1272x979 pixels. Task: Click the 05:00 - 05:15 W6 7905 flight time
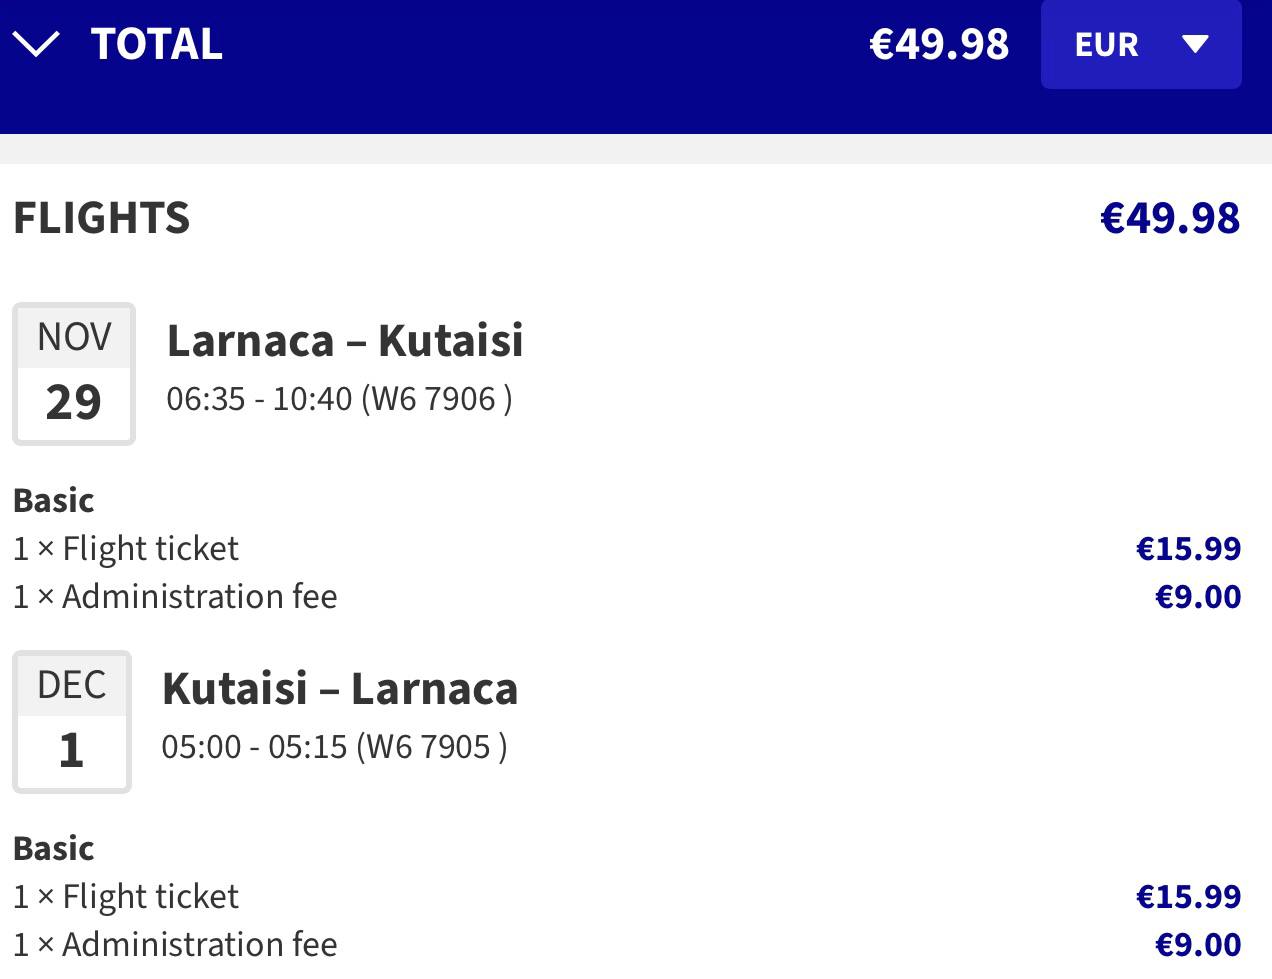coord(334,747)
